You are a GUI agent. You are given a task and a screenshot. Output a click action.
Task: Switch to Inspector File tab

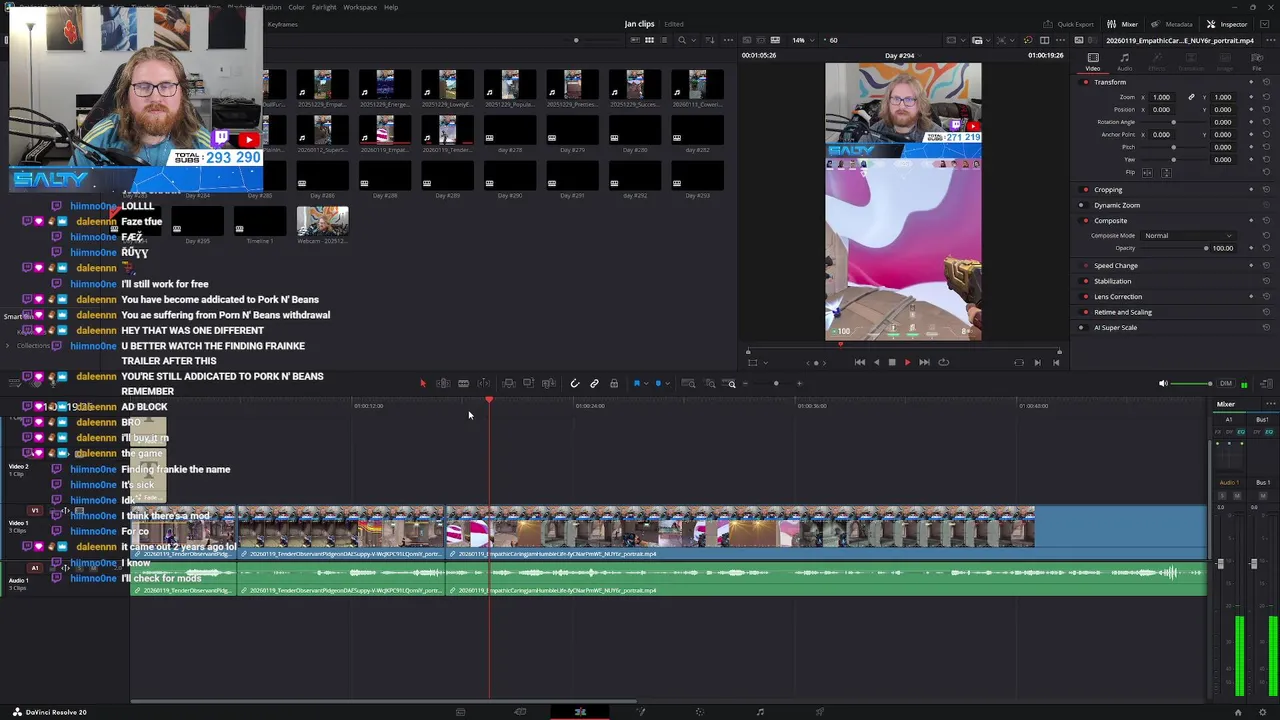1257,62
